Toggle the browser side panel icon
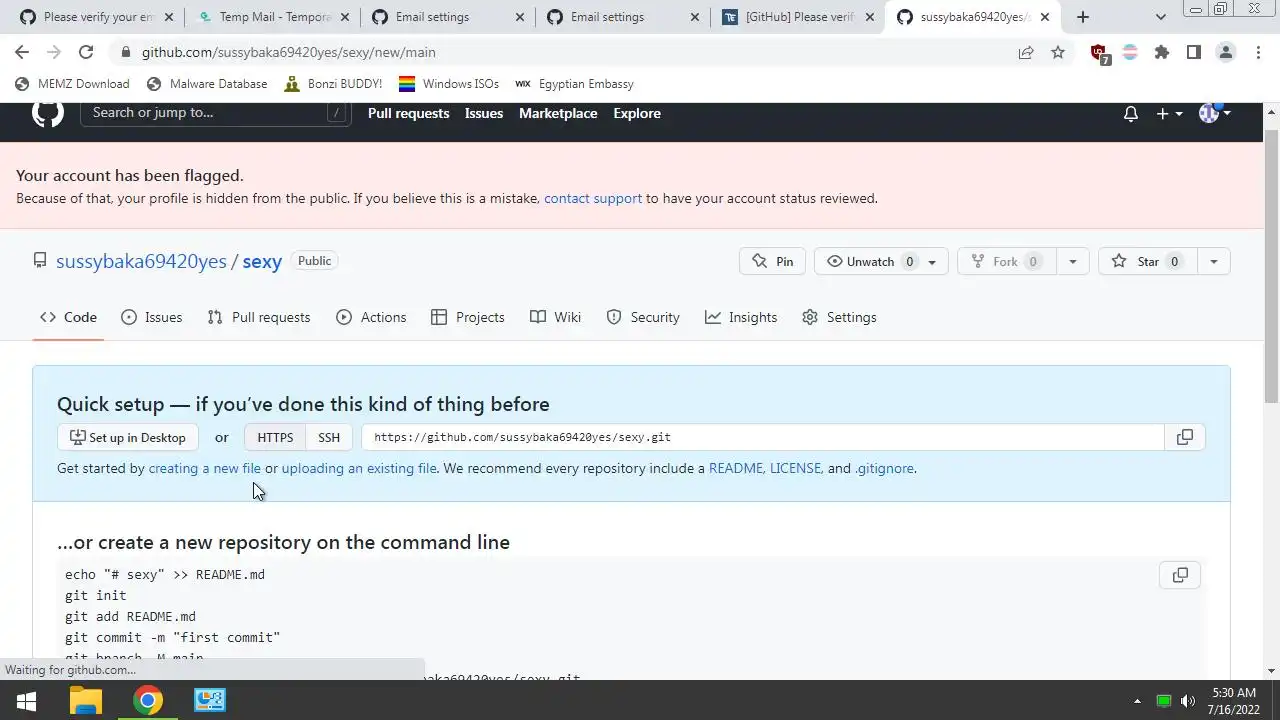This screenshot has width=1280, height=720. click(1194, 52)
